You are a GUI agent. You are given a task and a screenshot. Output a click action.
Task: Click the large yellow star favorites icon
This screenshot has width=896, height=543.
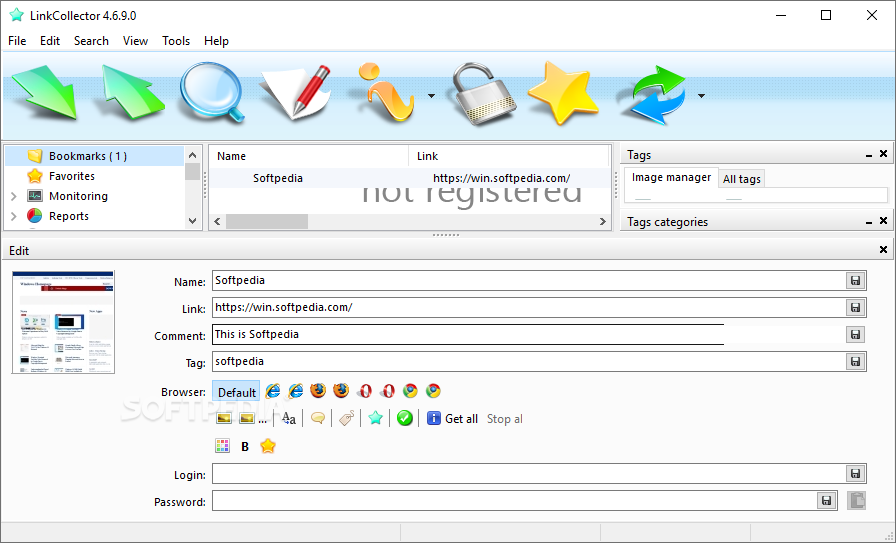click(563, 93)
